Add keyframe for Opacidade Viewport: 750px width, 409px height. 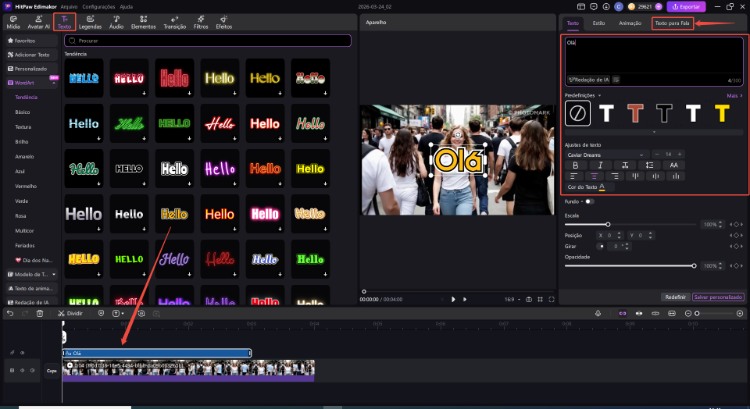(x=736, y=265)
